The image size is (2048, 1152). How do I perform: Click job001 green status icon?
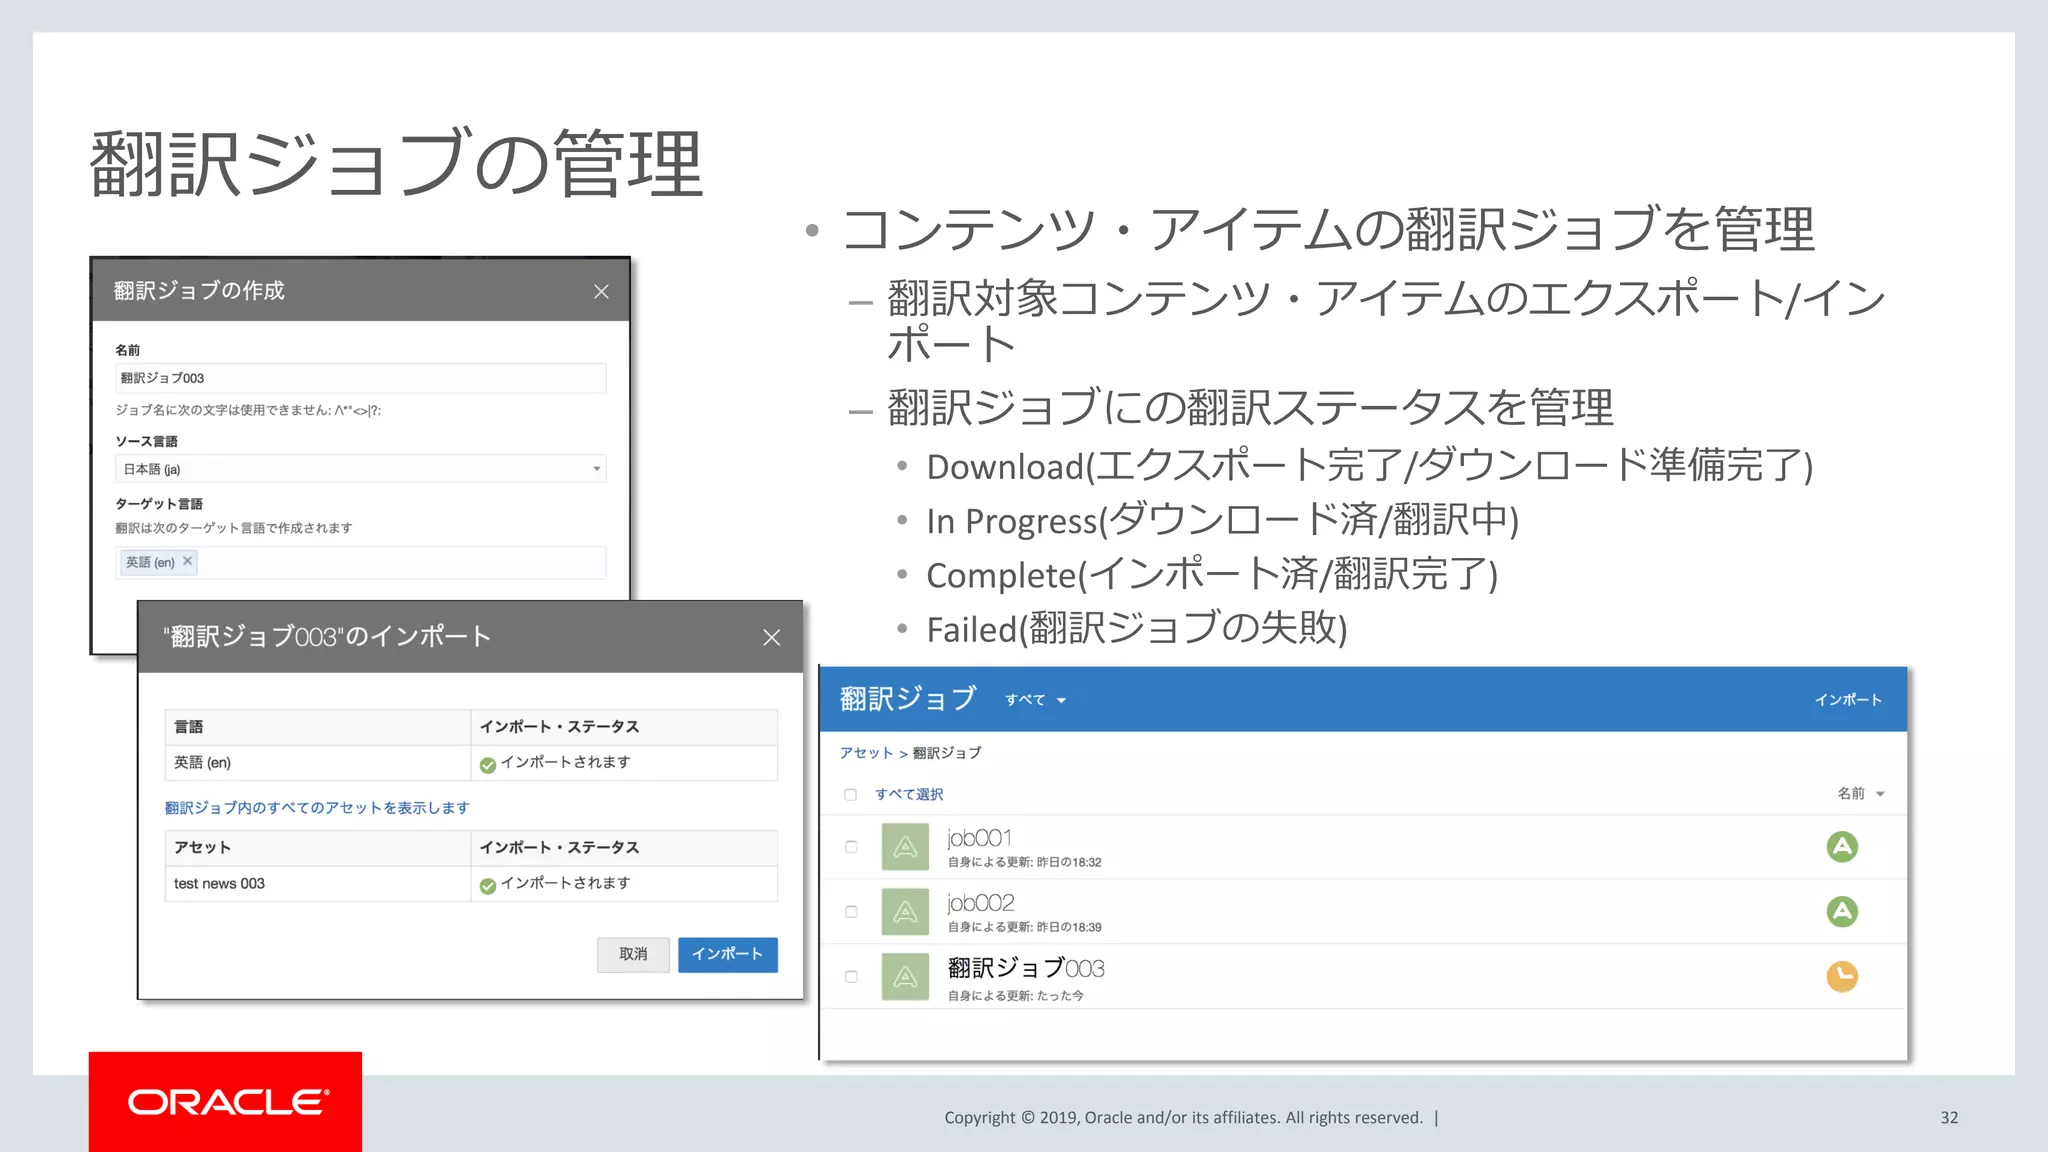coord(1842,847)
